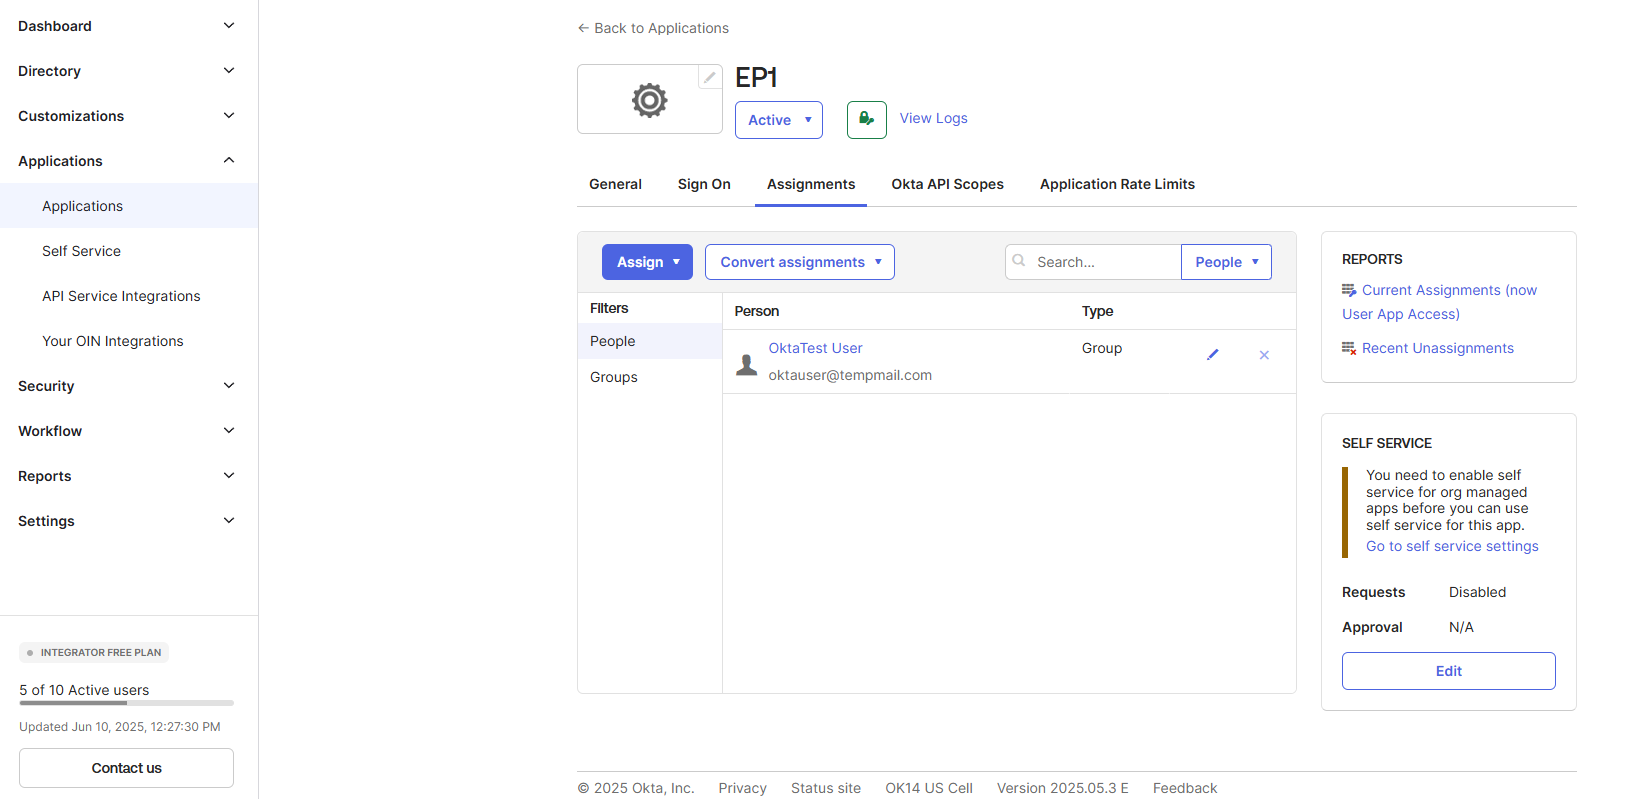The image size is (1651, 799).
Task: Select Self Service in sidebar
Action: tap(129, 251)
